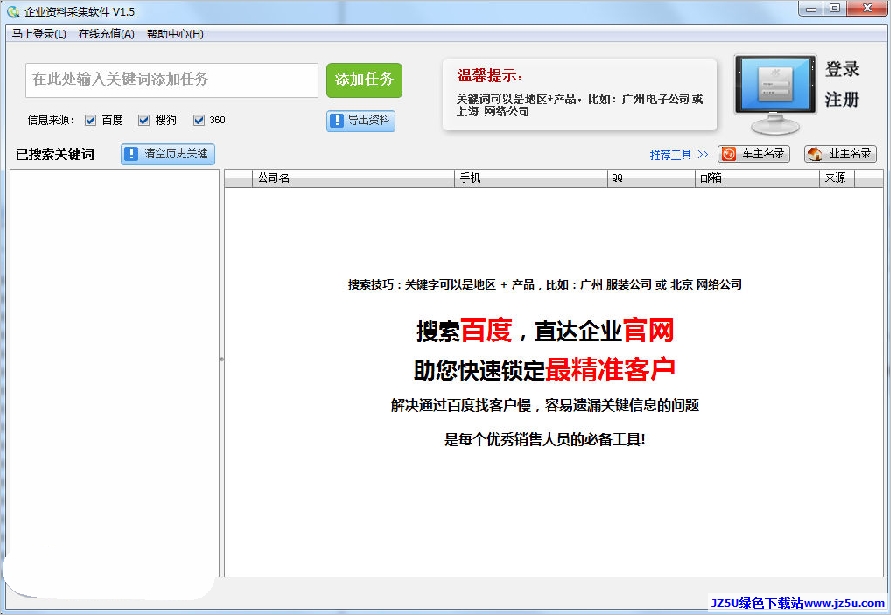Click the 是每个优秀销售人员的必备工具 text

pyautogui.click(x=544, y=439)
